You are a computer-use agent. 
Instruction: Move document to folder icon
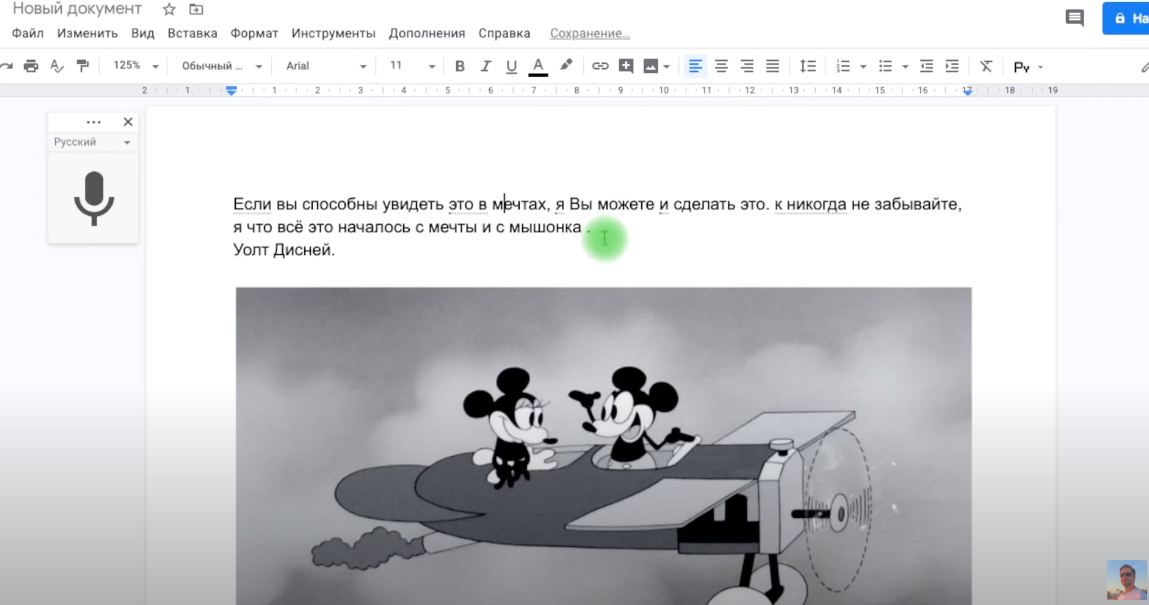[x=196, y=10]
